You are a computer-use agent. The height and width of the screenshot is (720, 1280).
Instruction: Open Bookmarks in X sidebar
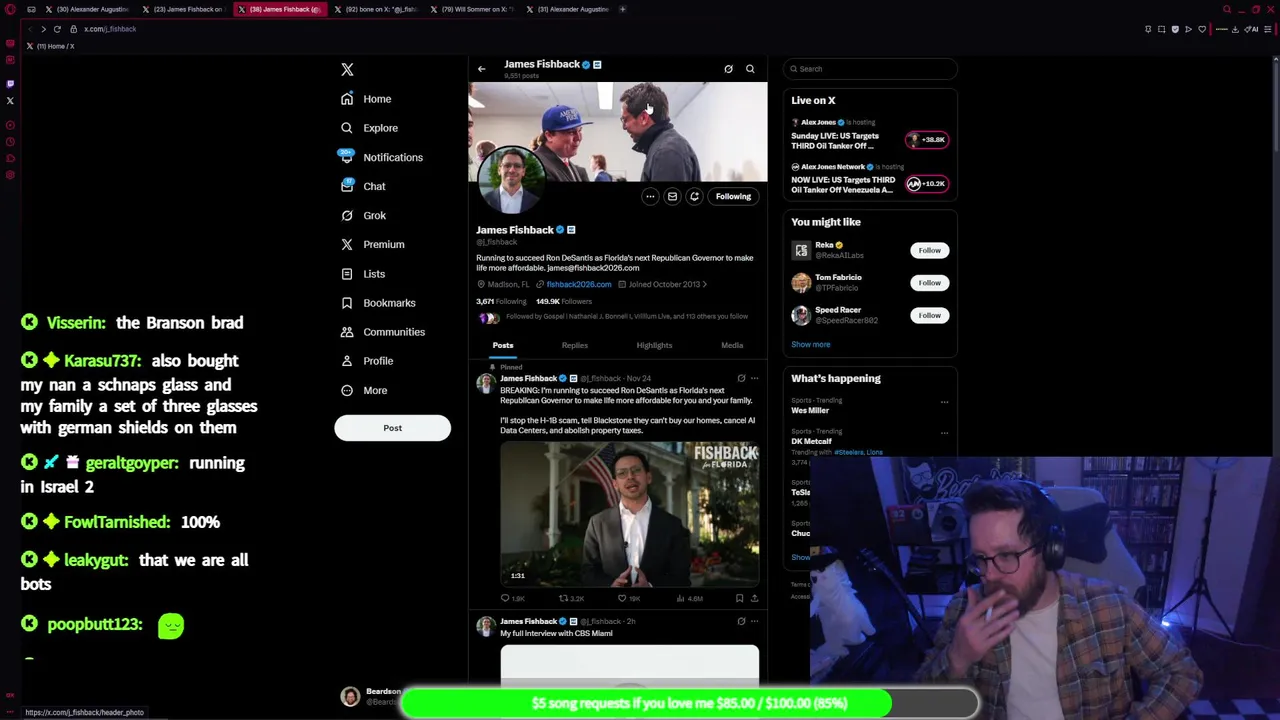[x=378, y=303]
